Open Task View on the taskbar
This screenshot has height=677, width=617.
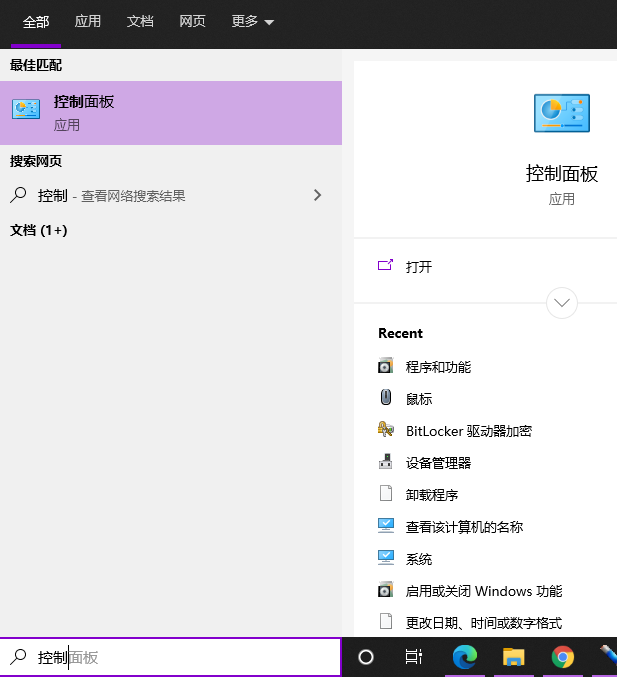pos(414,657)
